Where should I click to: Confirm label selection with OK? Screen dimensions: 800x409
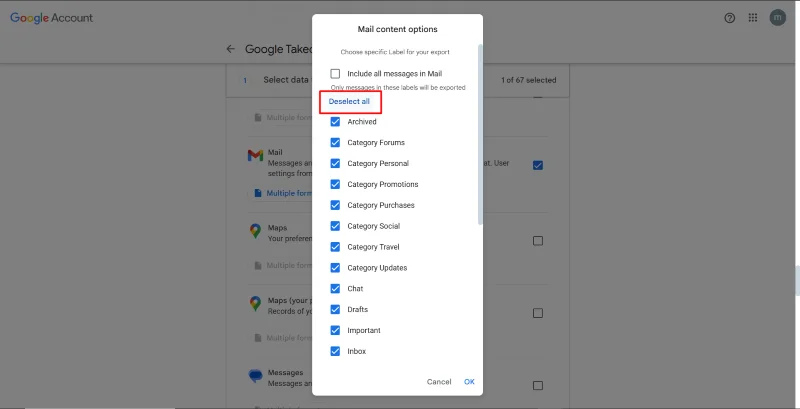(x=469, y=381)
